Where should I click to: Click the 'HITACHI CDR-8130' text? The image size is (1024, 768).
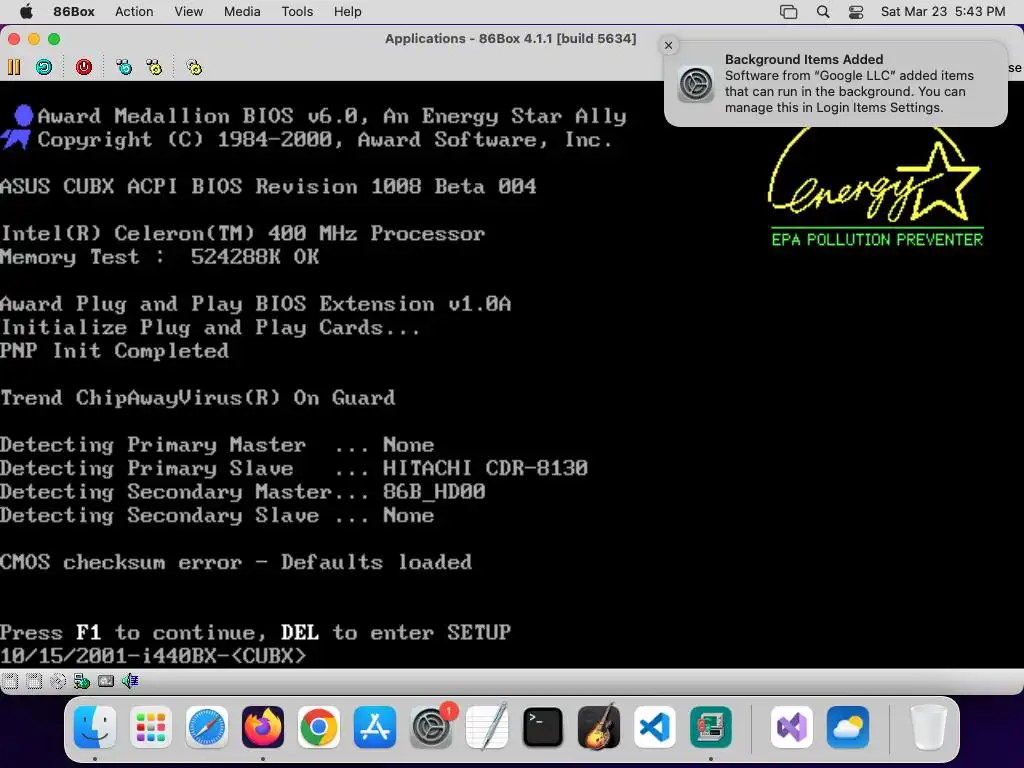point(485,468)
